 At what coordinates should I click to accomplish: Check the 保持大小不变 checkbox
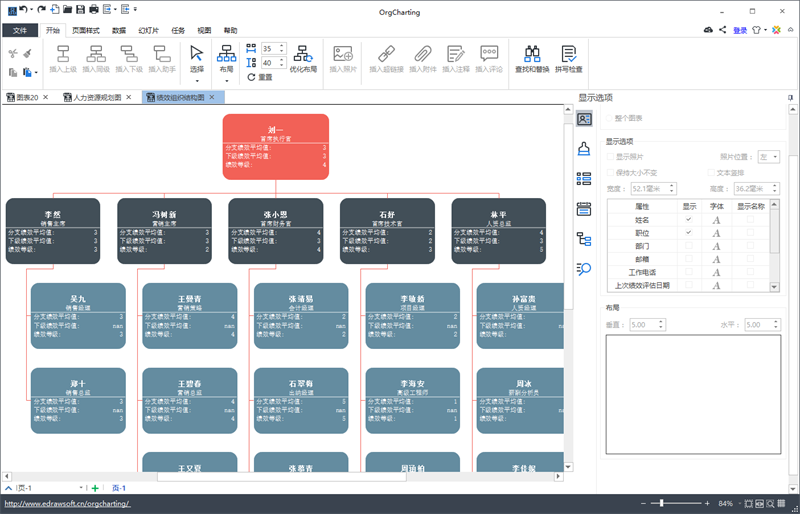point(610,173)
